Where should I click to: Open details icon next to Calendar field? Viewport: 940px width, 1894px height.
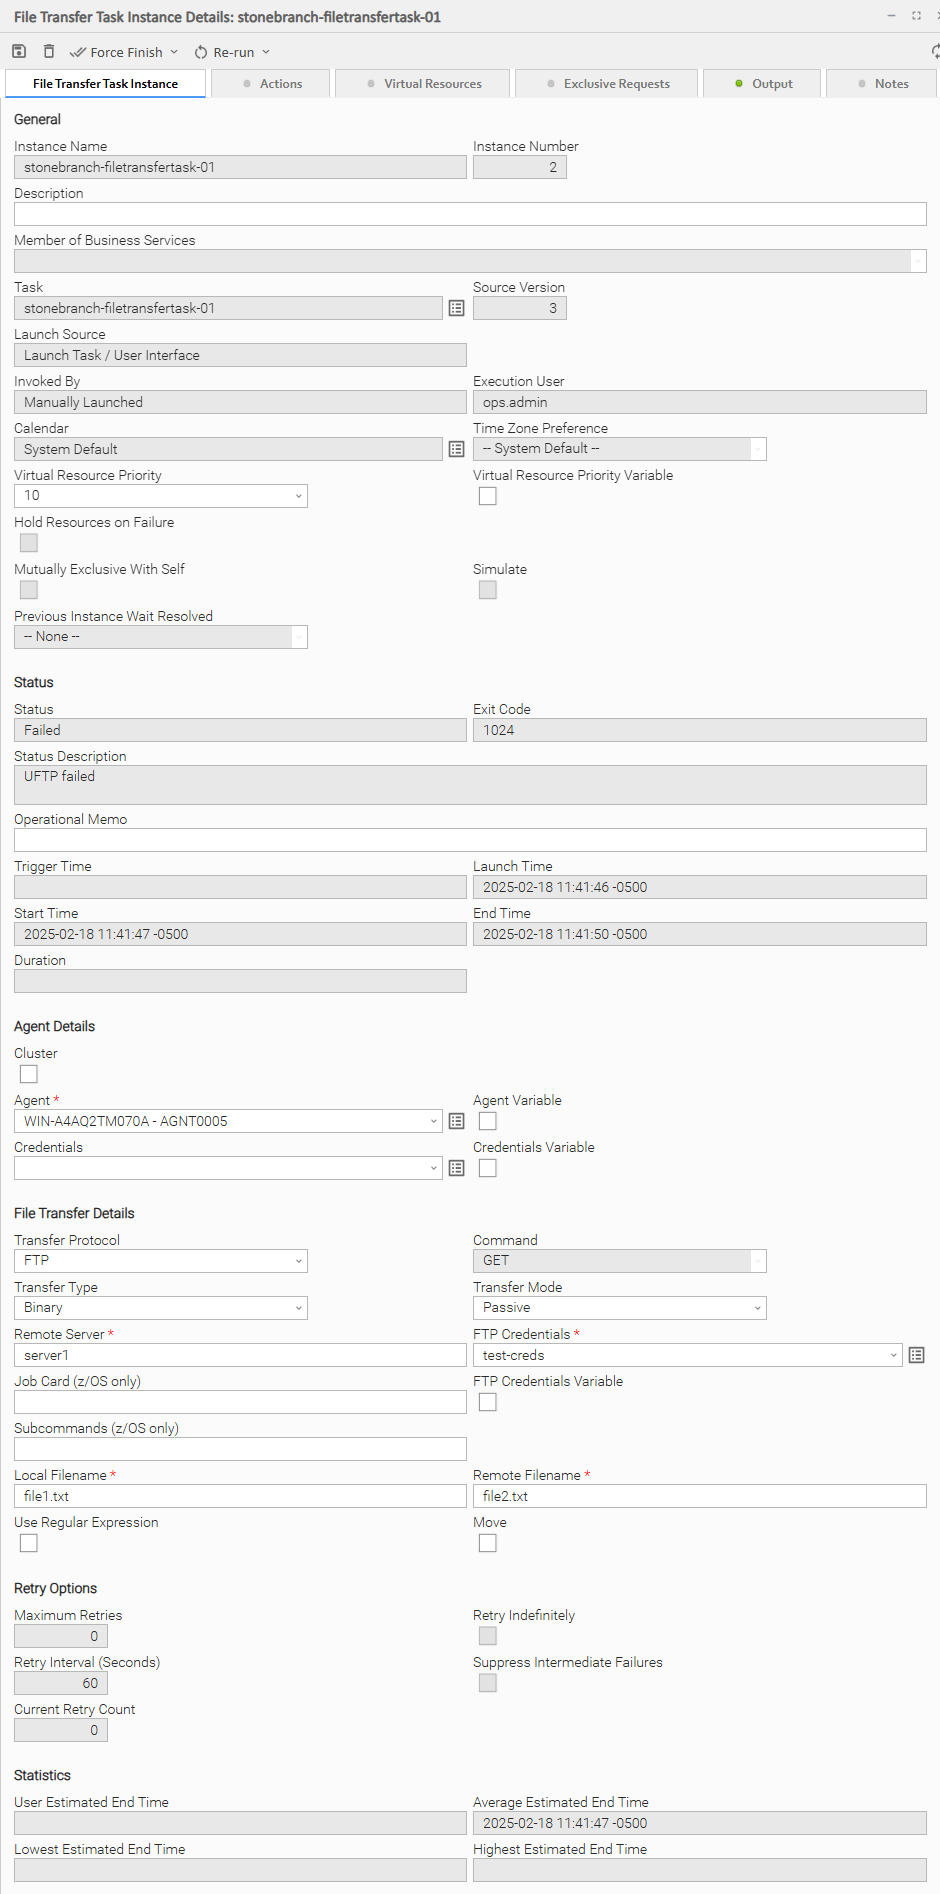456,449
